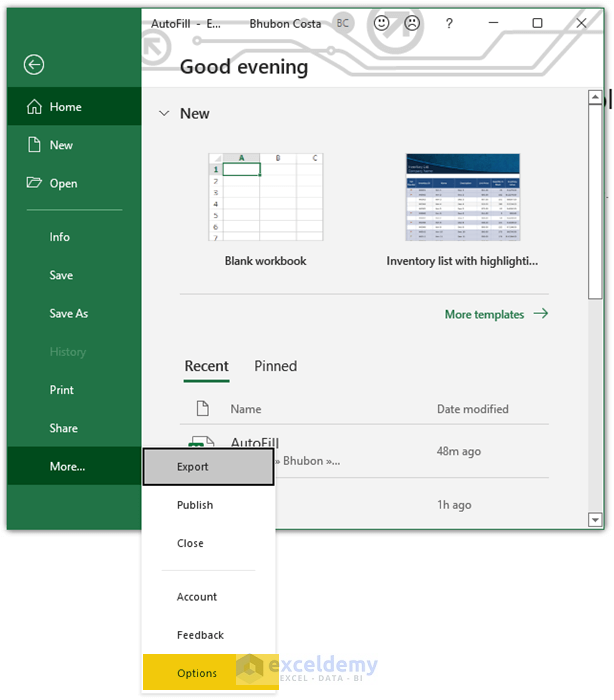Click the file type icon in list header
Image resolution: width=614 pixels, height=700 pixels.
pyautogui.click(x=203, y=408)
